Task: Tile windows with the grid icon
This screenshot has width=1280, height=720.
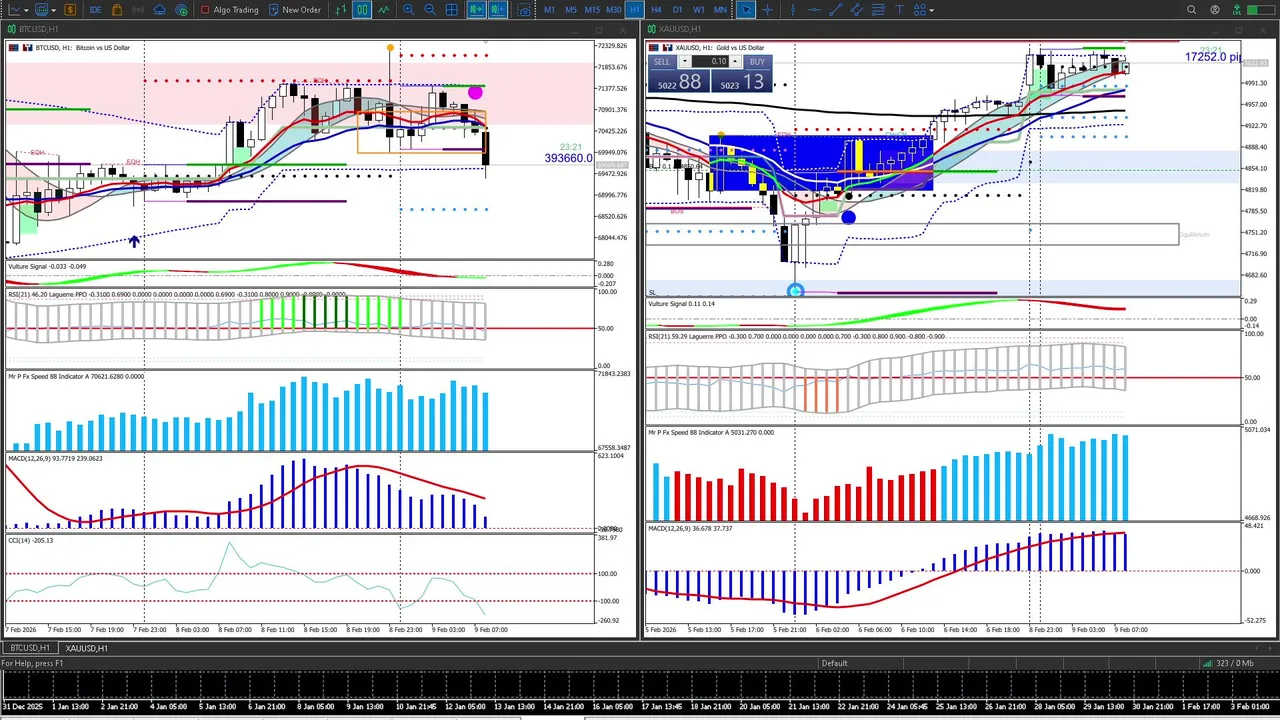Action: click(451, 9)
